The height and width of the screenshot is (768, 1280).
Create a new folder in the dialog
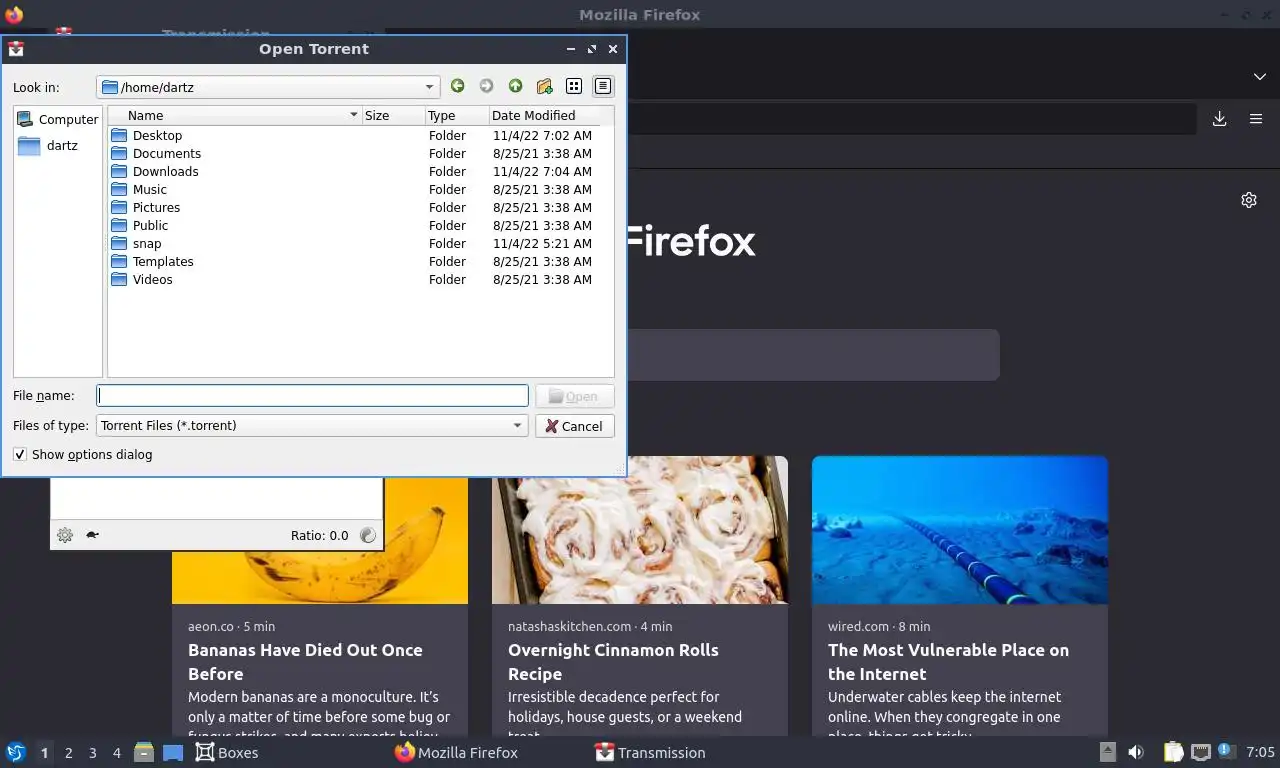point(544,87)
